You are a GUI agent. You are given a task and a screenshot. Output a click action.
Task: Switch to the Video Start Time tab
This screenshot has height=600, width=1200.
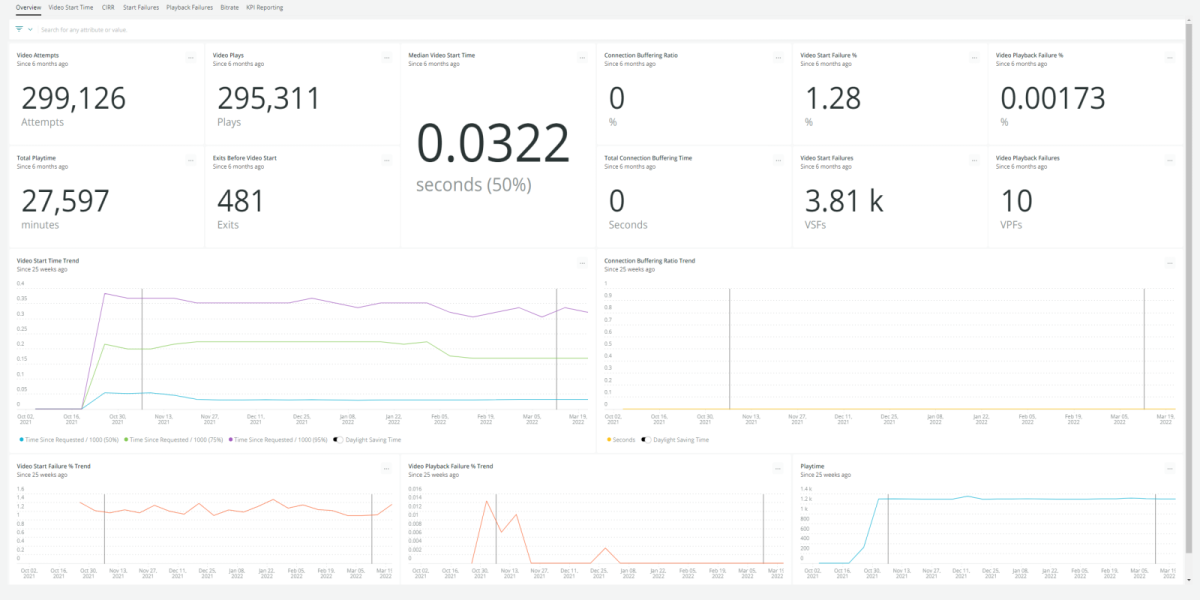coord(72,7)
